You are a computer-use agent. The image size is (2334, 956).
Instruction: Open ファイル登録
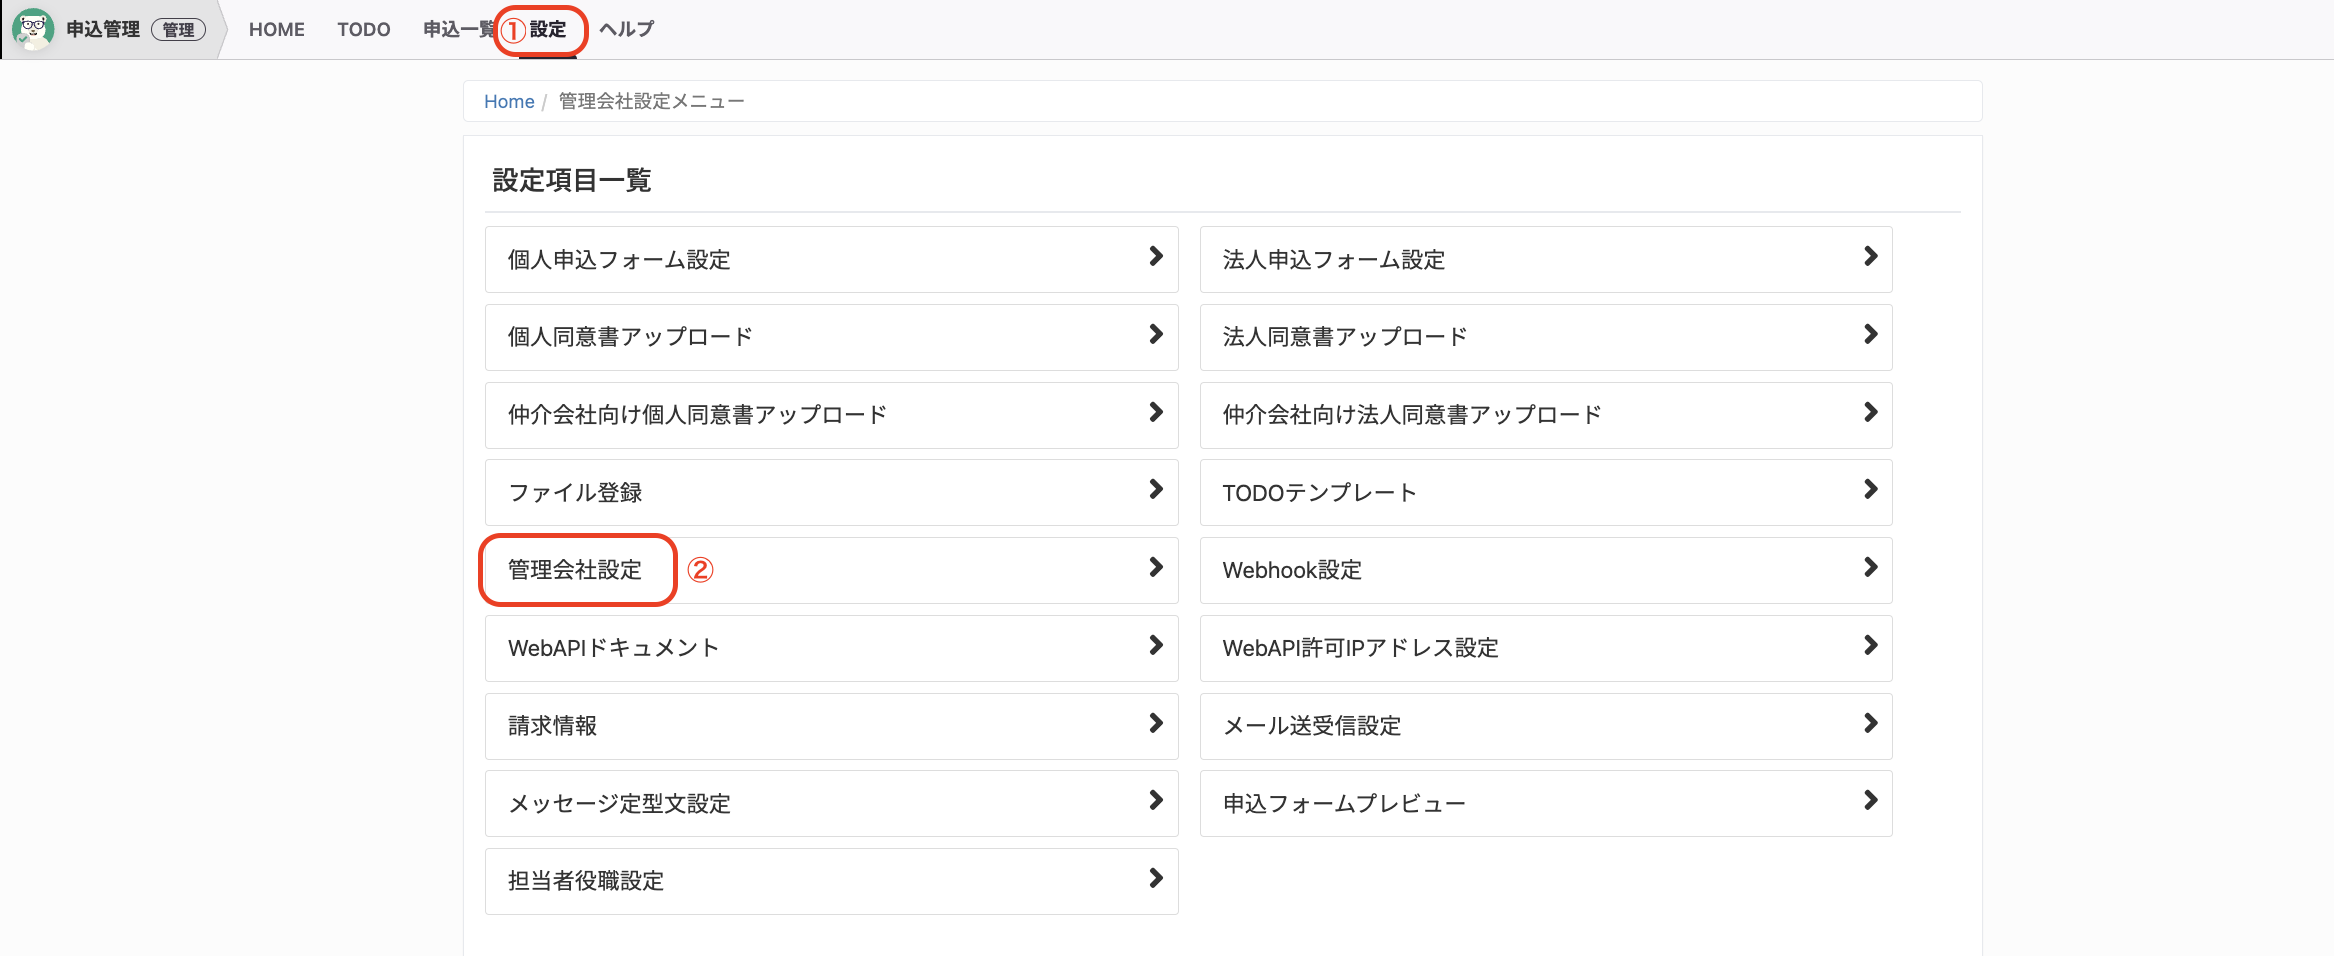tap(831, 492)
